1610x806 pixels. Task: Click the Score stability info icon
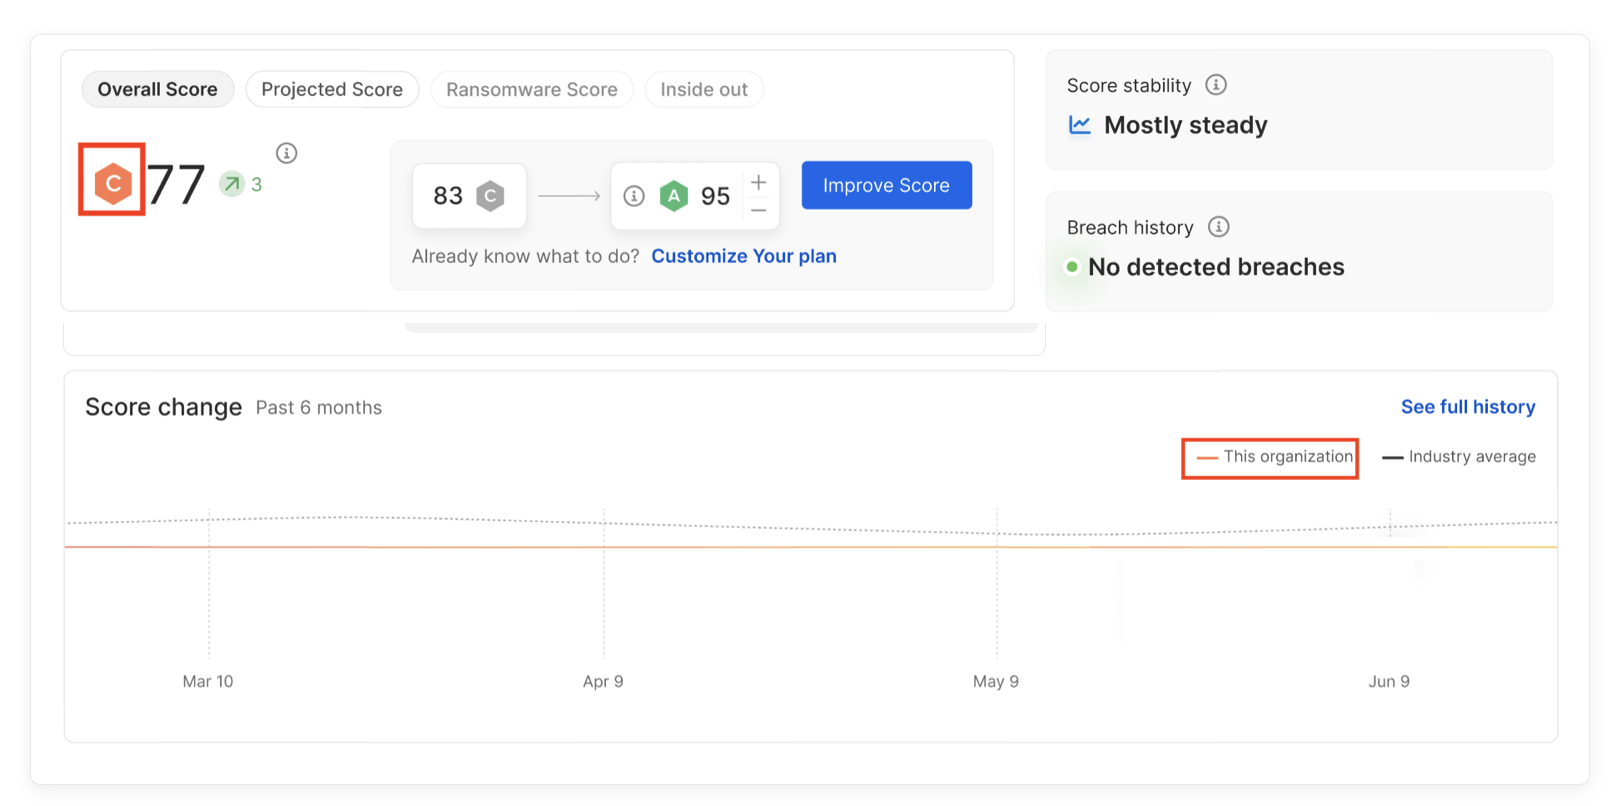pyautogui.click(x=1216, y=85)
